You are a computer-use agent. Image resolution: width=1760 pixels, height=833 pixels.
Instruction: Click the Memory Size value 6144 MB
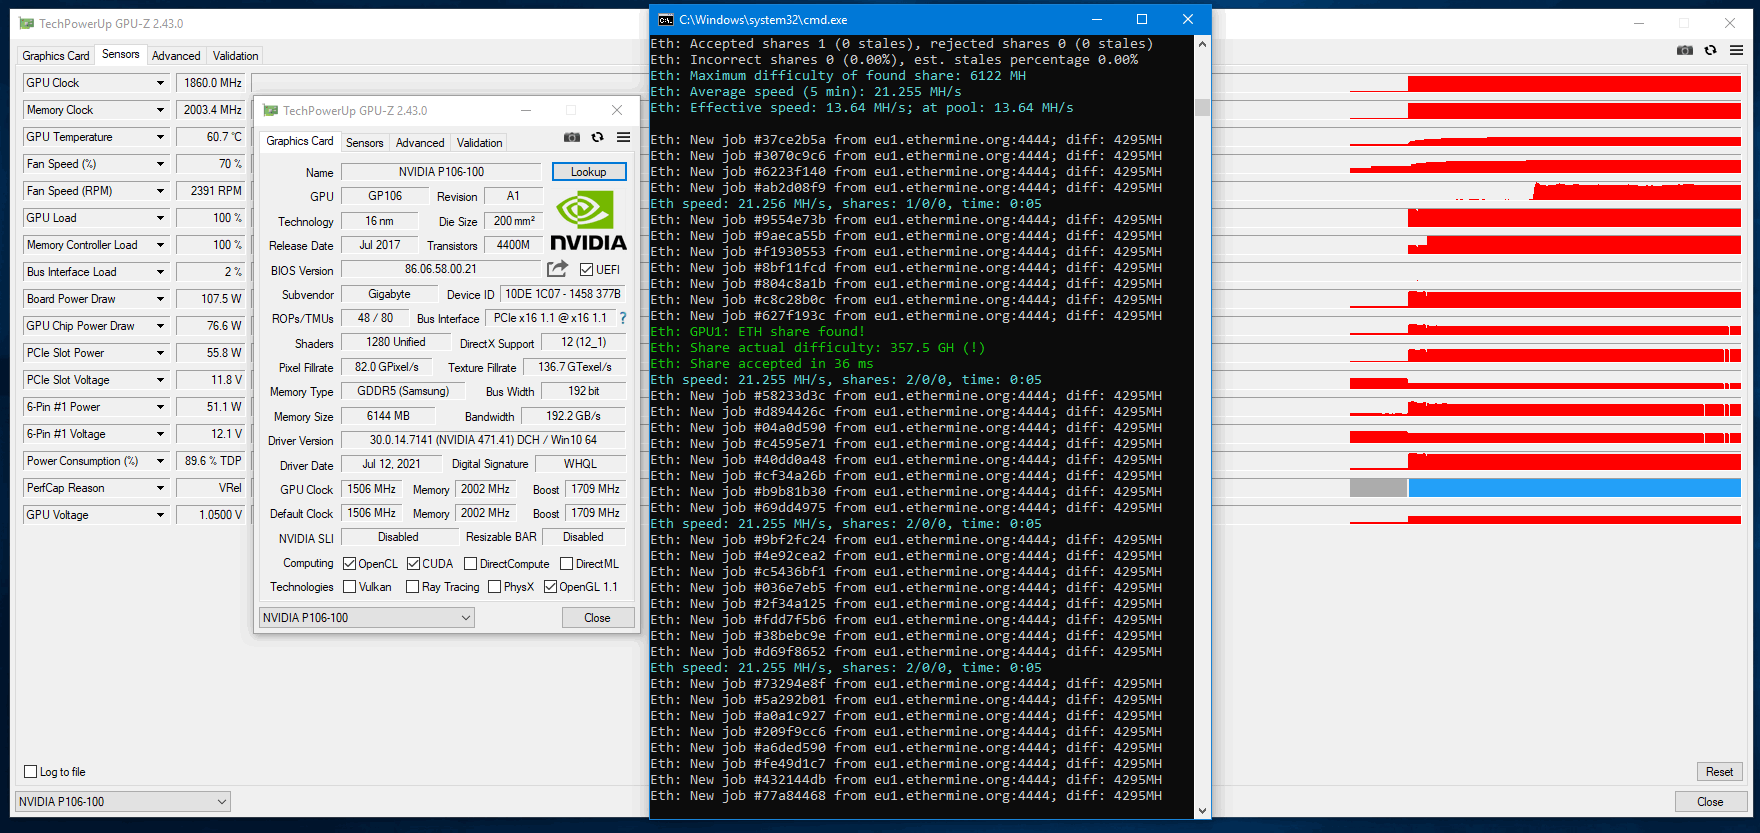(x=388, y=416)
